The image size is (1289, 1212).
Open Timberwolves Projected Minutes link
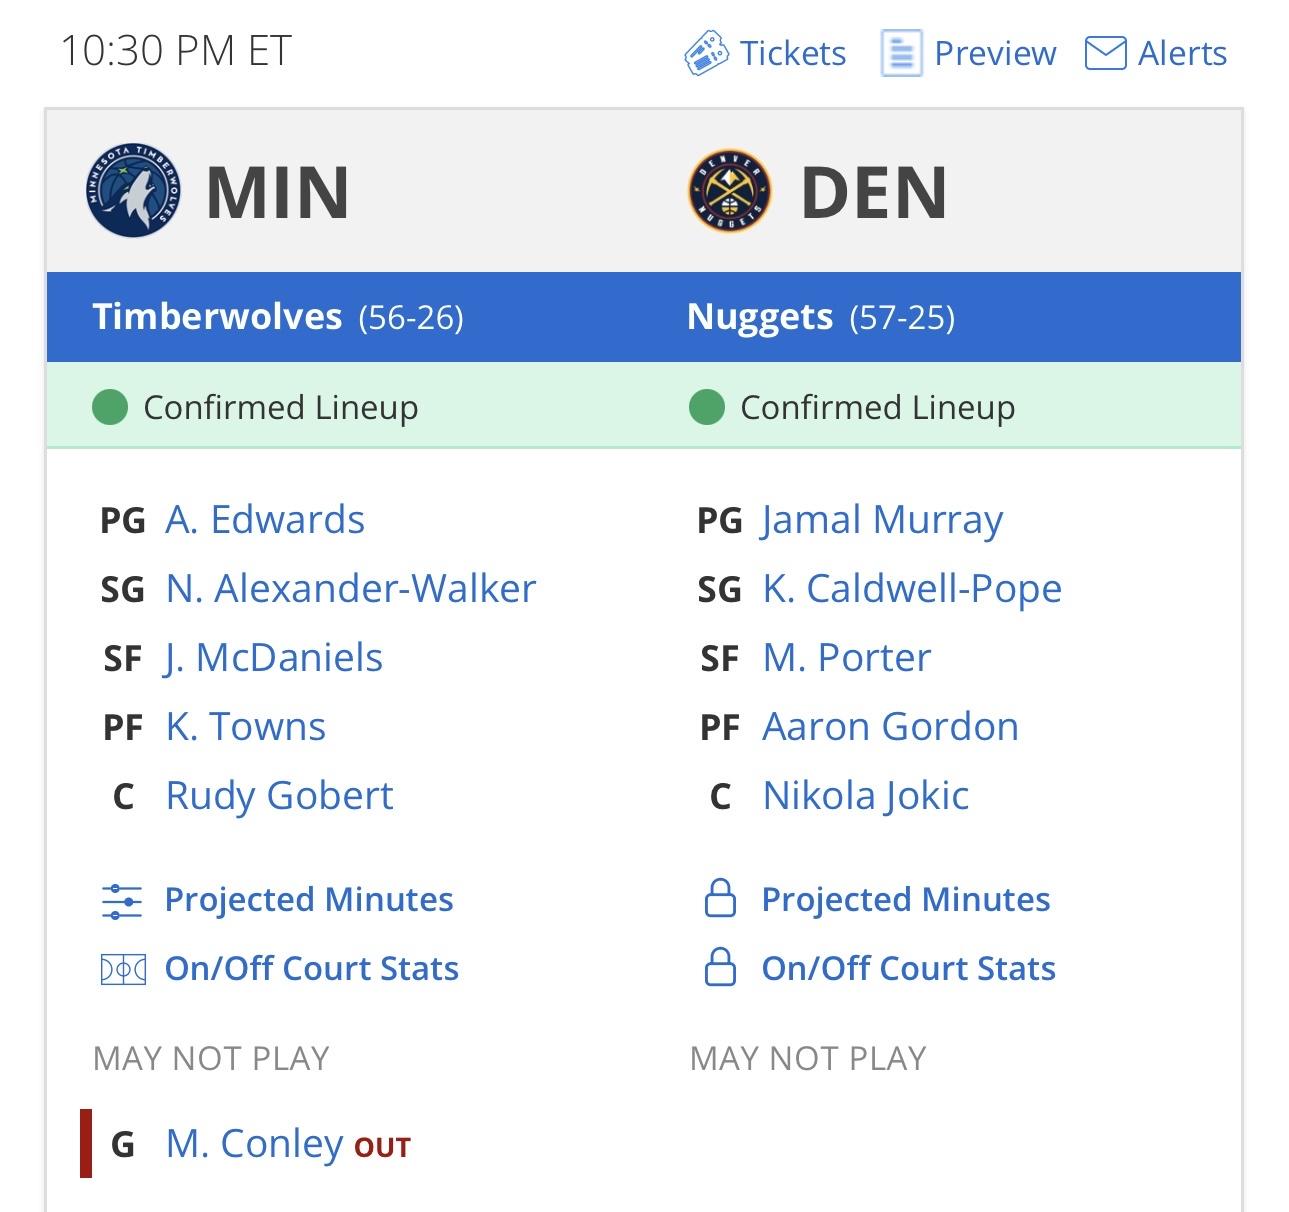point(308,900)
